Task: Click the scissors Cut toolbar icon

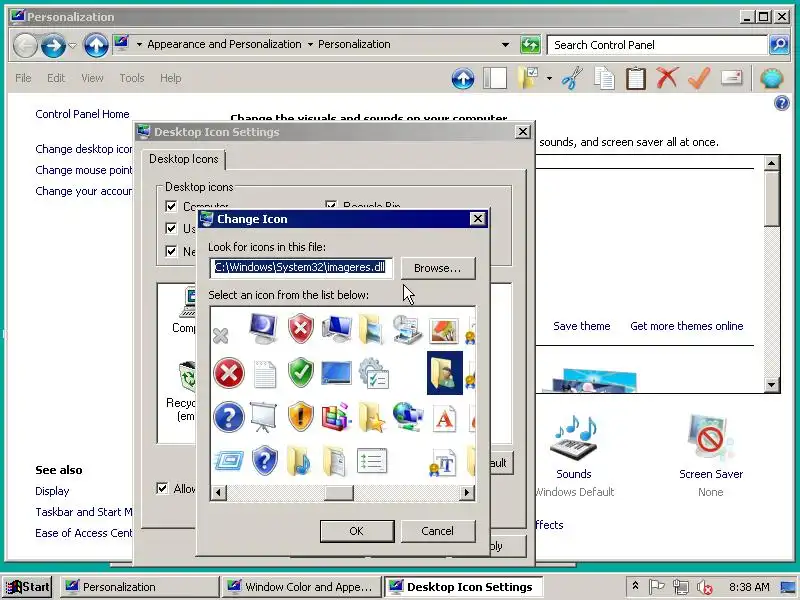Action: (572, 78)
